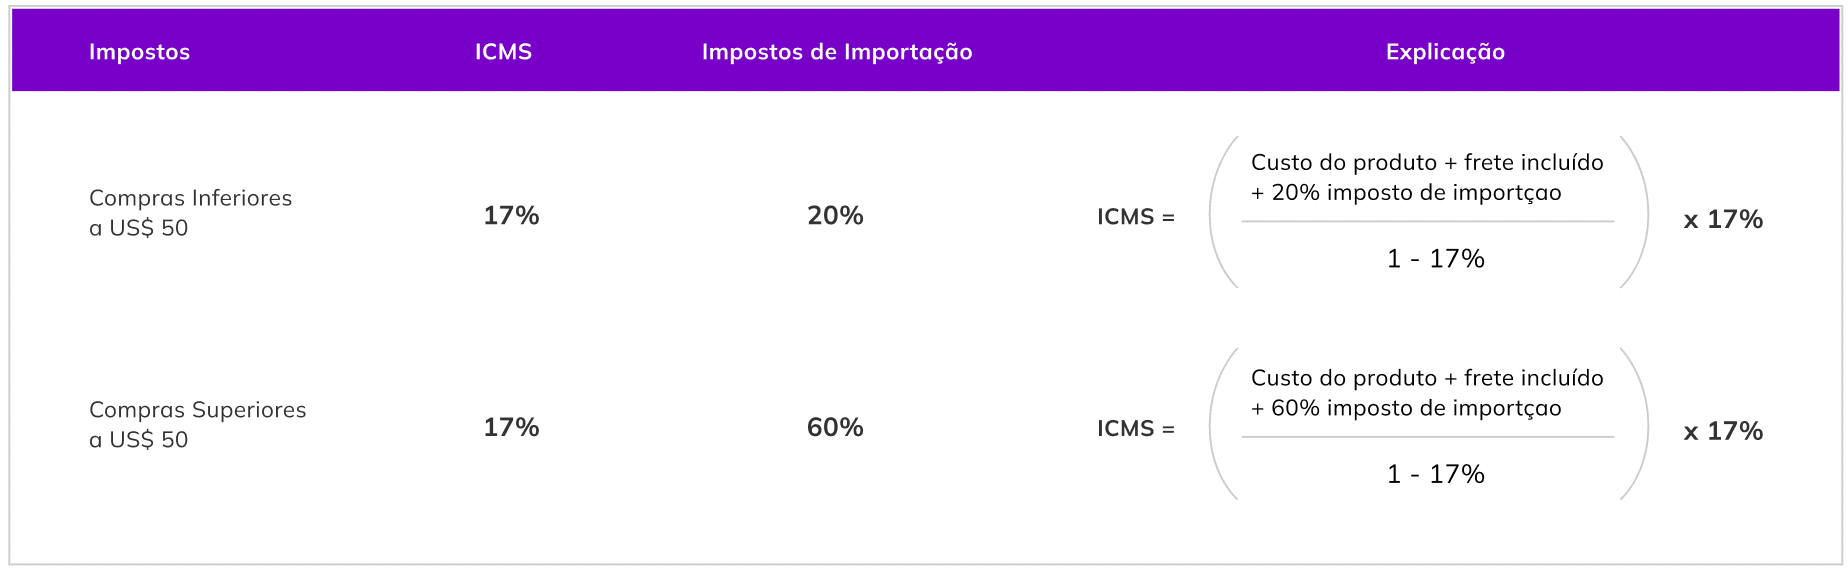1848x572 pixels.
Task: Select the Explicação column header
Action: (x=1445, y=52)
